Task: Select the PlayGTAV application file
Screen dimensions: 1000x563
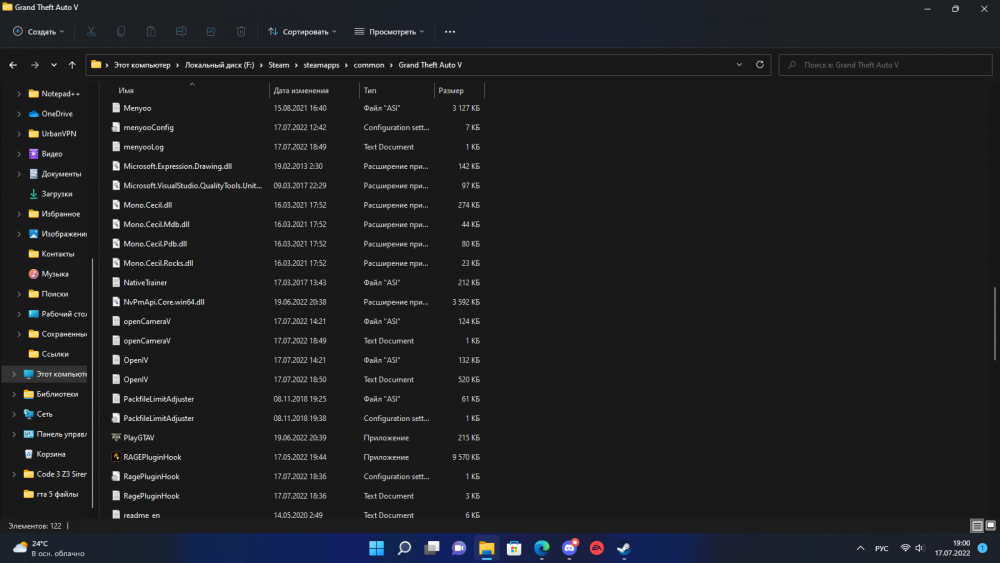Action: coord(139,437)
